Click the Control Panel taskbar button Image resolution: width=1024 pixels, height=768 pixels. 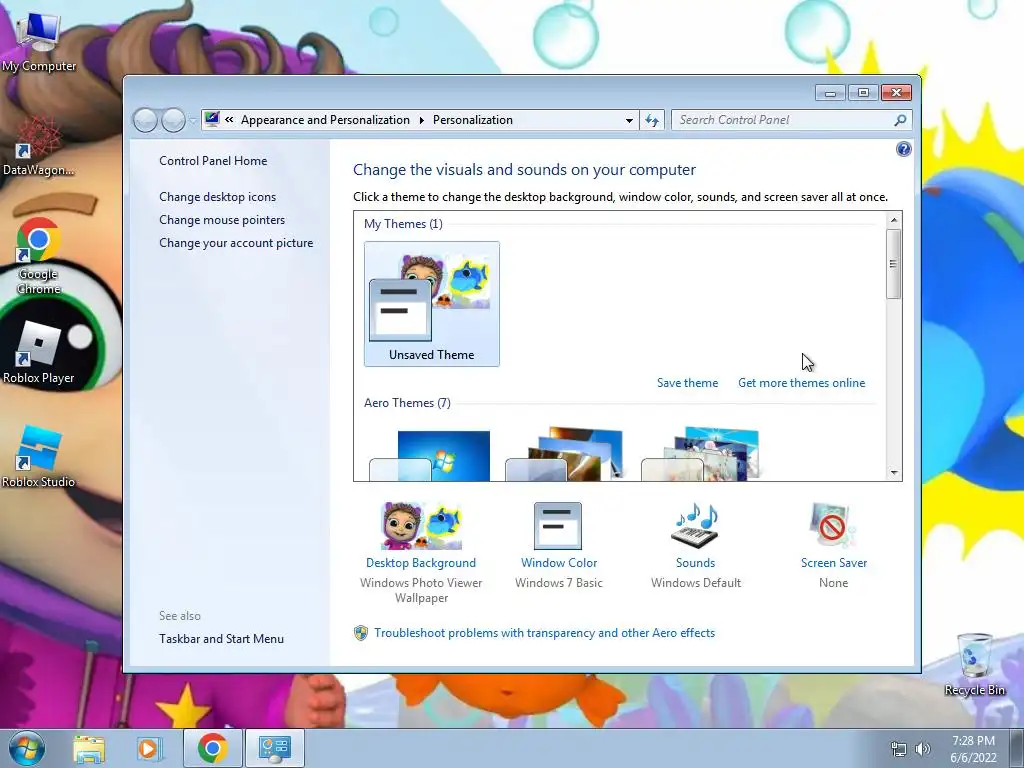[x=274, y=748]
